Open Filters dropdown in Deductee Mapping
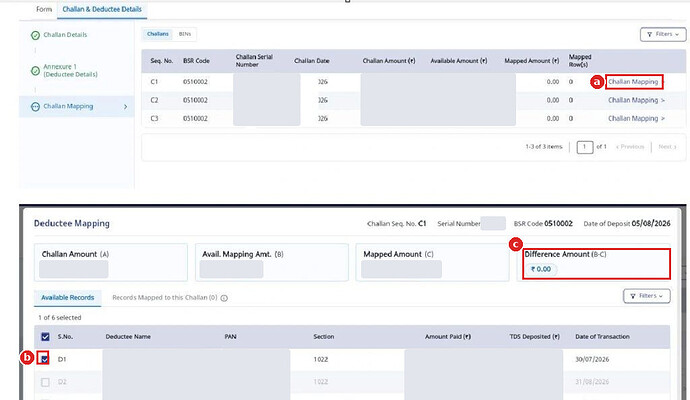Viewport: 690px width, 400px height. (x=646, y=296)
